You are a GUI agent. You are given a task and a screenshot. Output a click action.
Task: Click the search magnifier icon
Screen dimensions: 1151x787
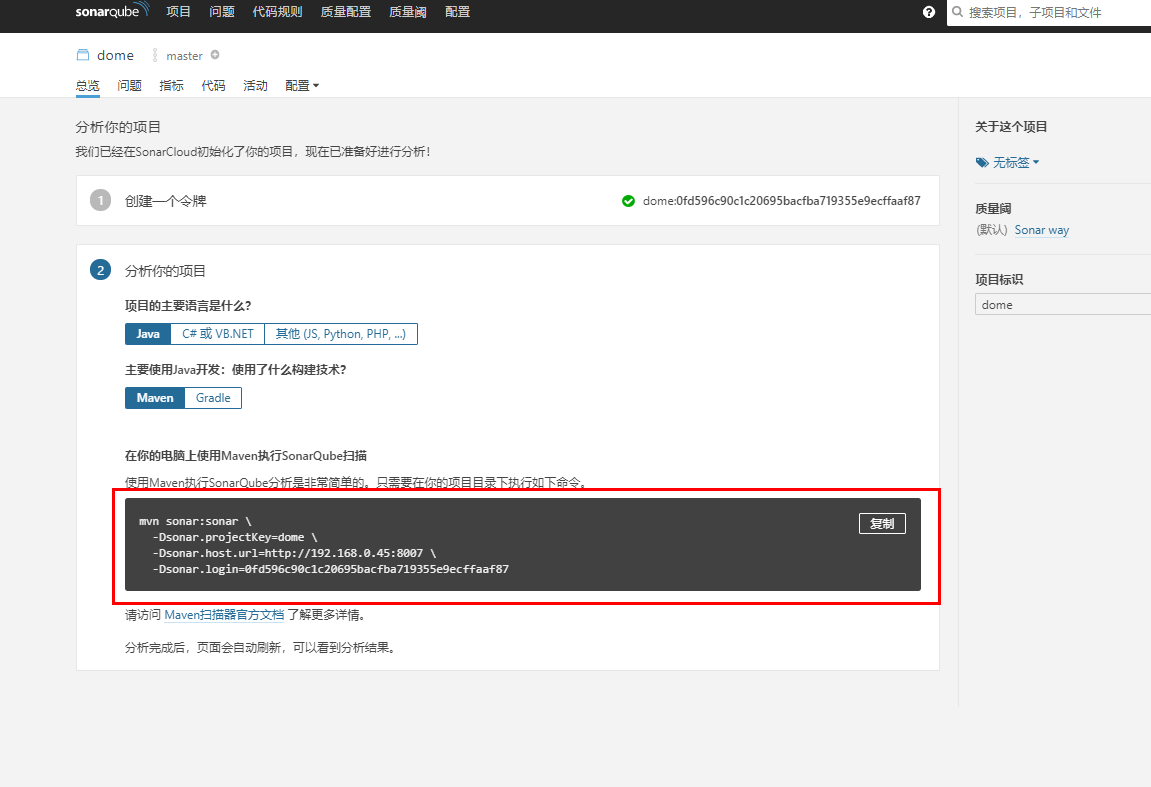point(957,12)
